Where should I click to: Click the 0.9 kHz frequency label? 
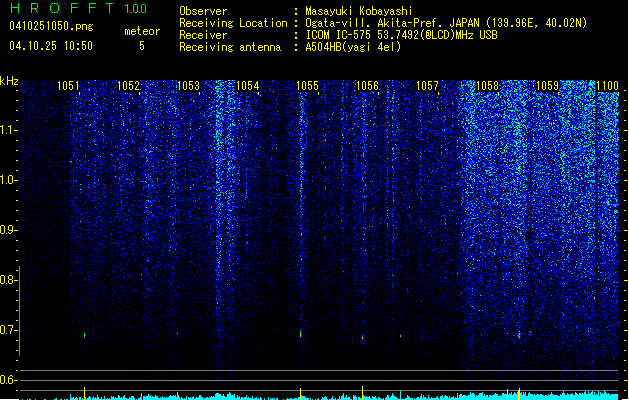8,230
